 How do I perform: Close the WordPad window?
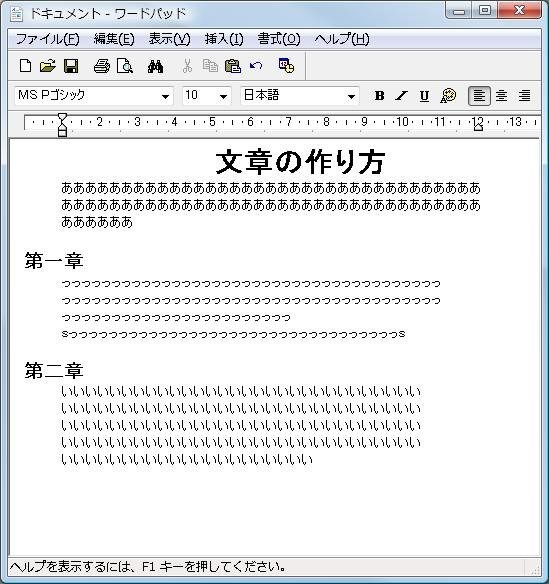(x=519, y=11)
